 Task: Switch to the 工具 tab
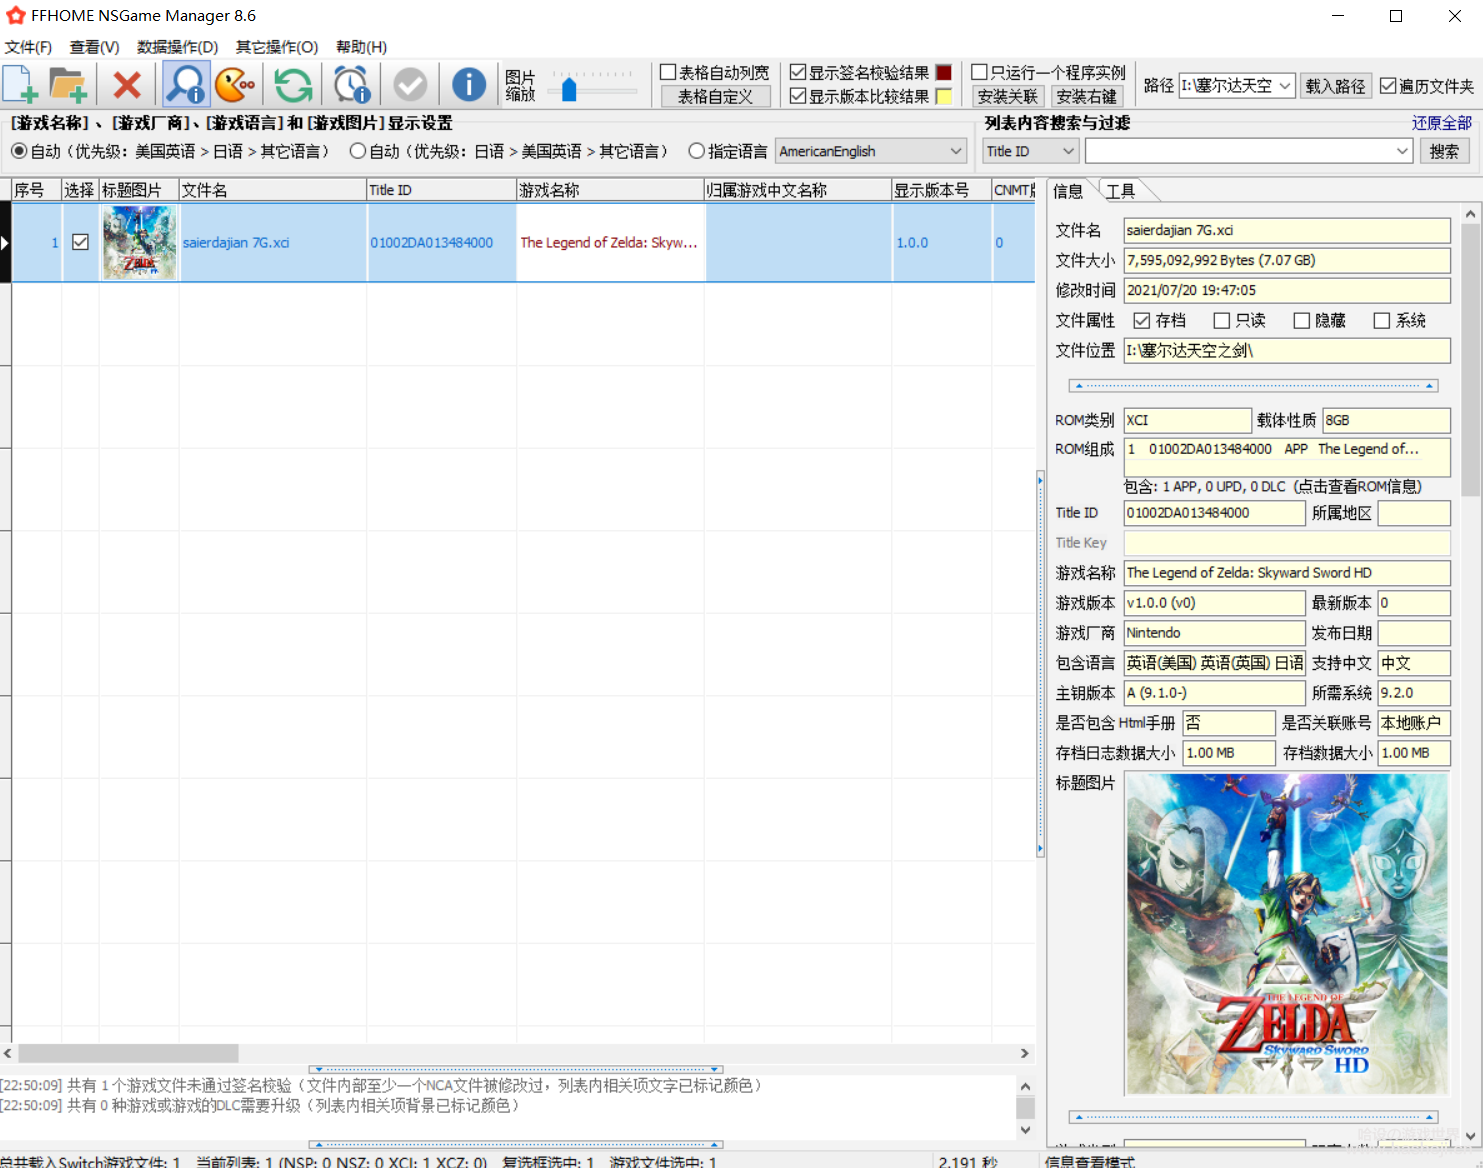pyautogui.click(x=1121, y=191)
